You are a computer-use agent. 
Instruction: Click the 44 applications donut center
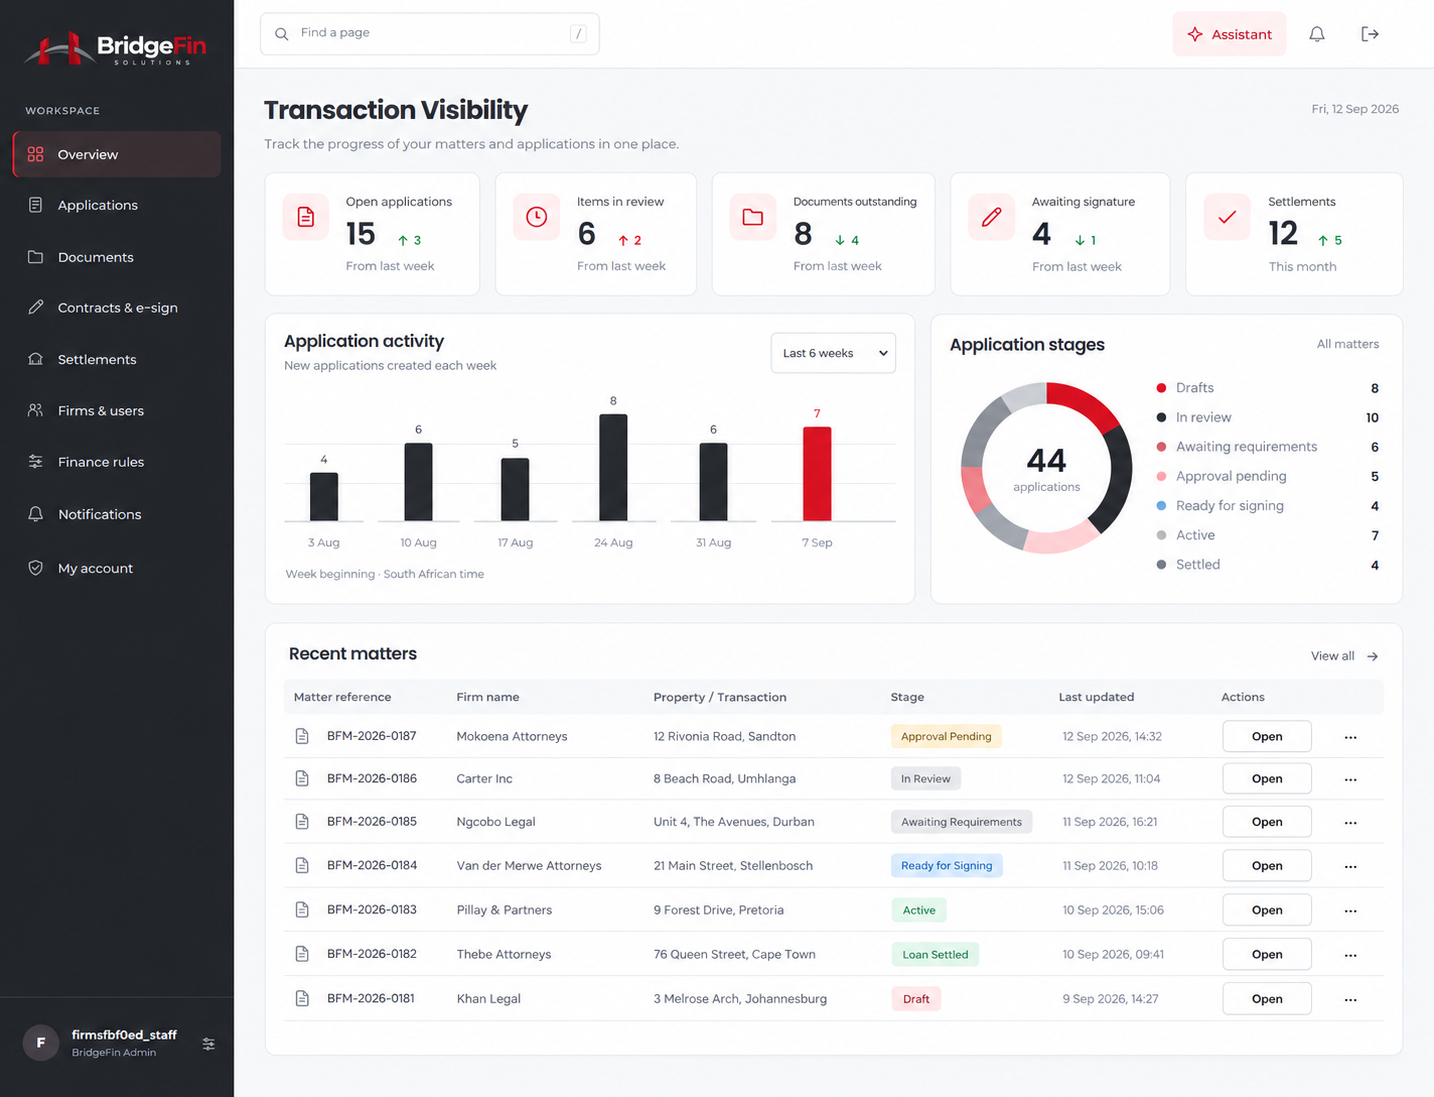pyautogui.click(x=1046, y=469)
